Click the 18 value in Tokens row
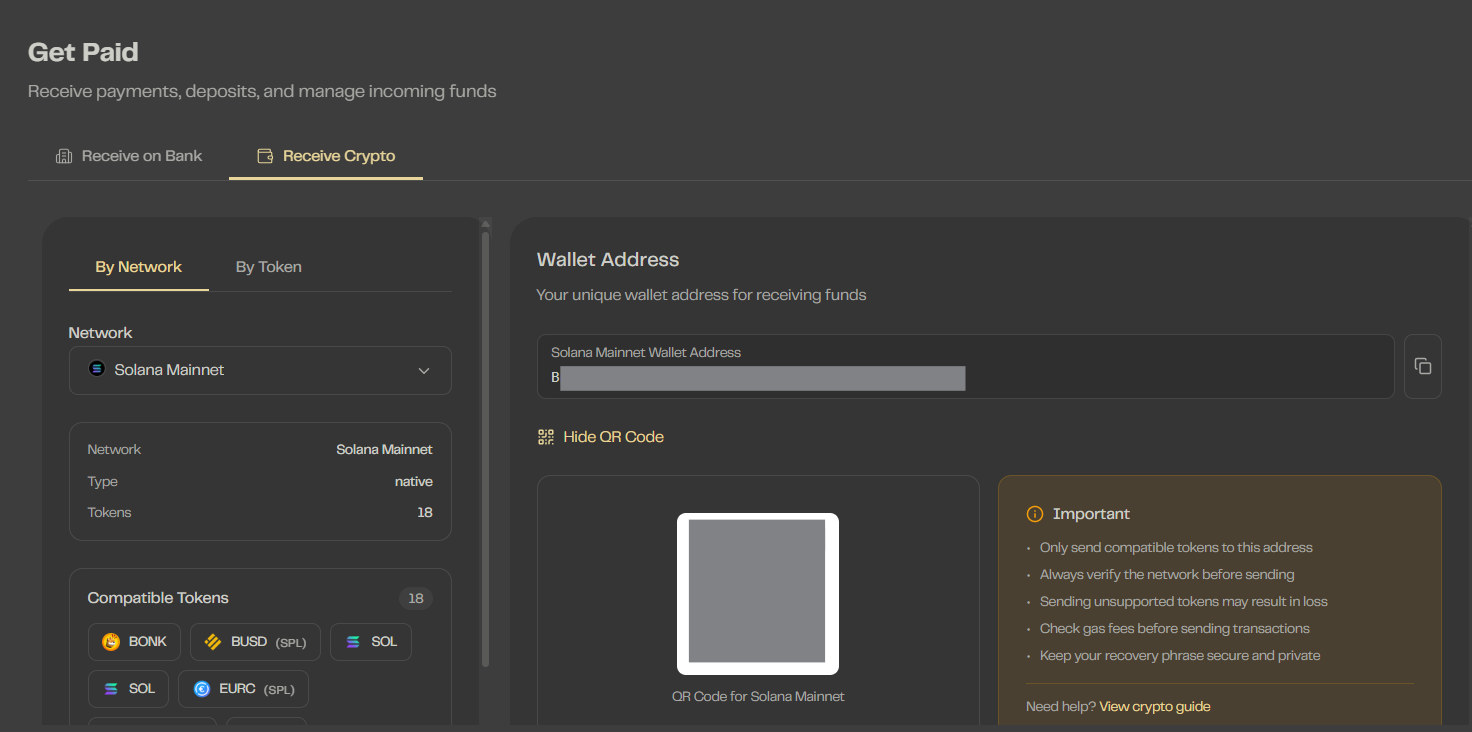The image size is (1472, 732). 425,513
